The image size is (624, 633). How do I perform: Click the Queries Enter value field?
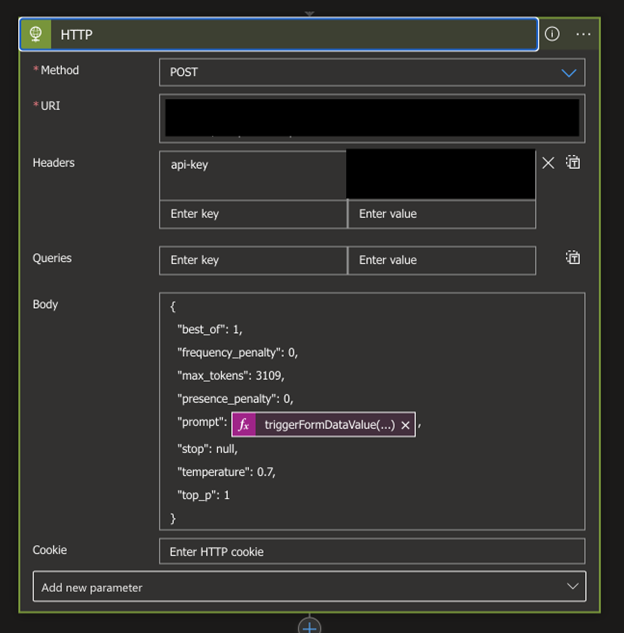441,260
